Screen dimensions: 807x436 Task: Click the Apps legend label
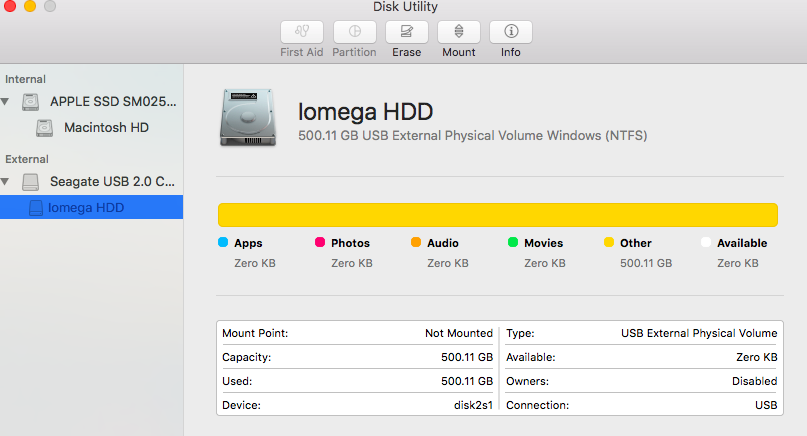click(x=248, y=243)
